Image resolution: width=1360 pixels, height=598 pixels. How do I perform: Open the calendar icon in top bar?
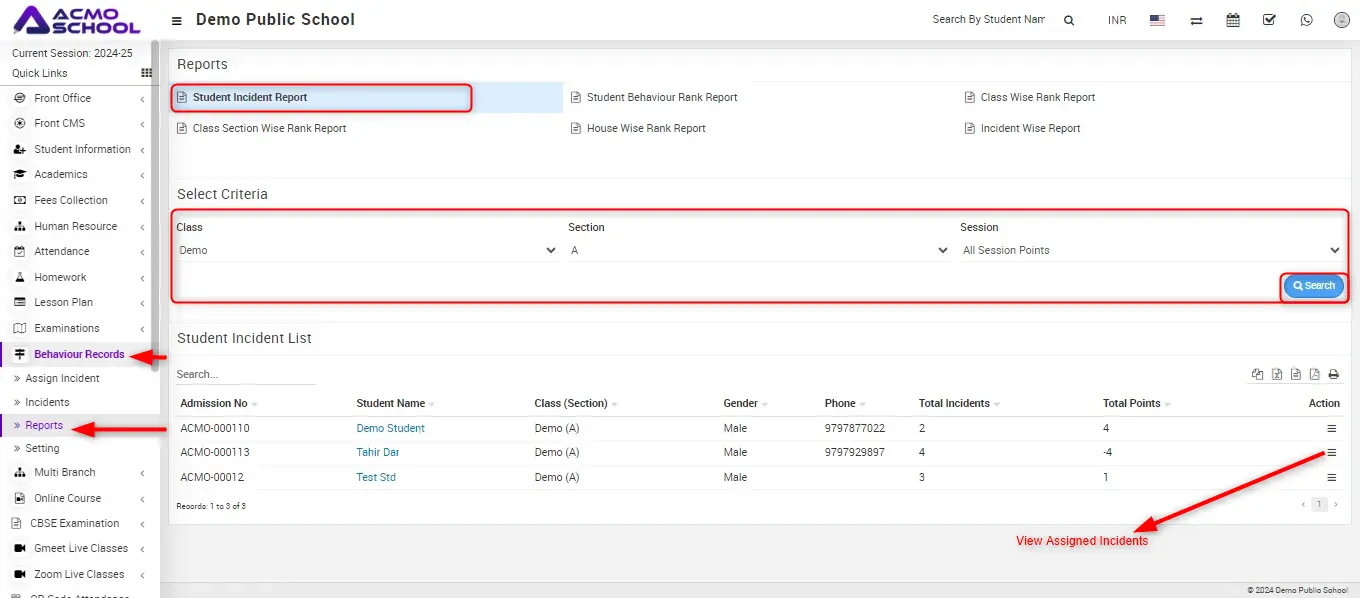[1232, 20]
